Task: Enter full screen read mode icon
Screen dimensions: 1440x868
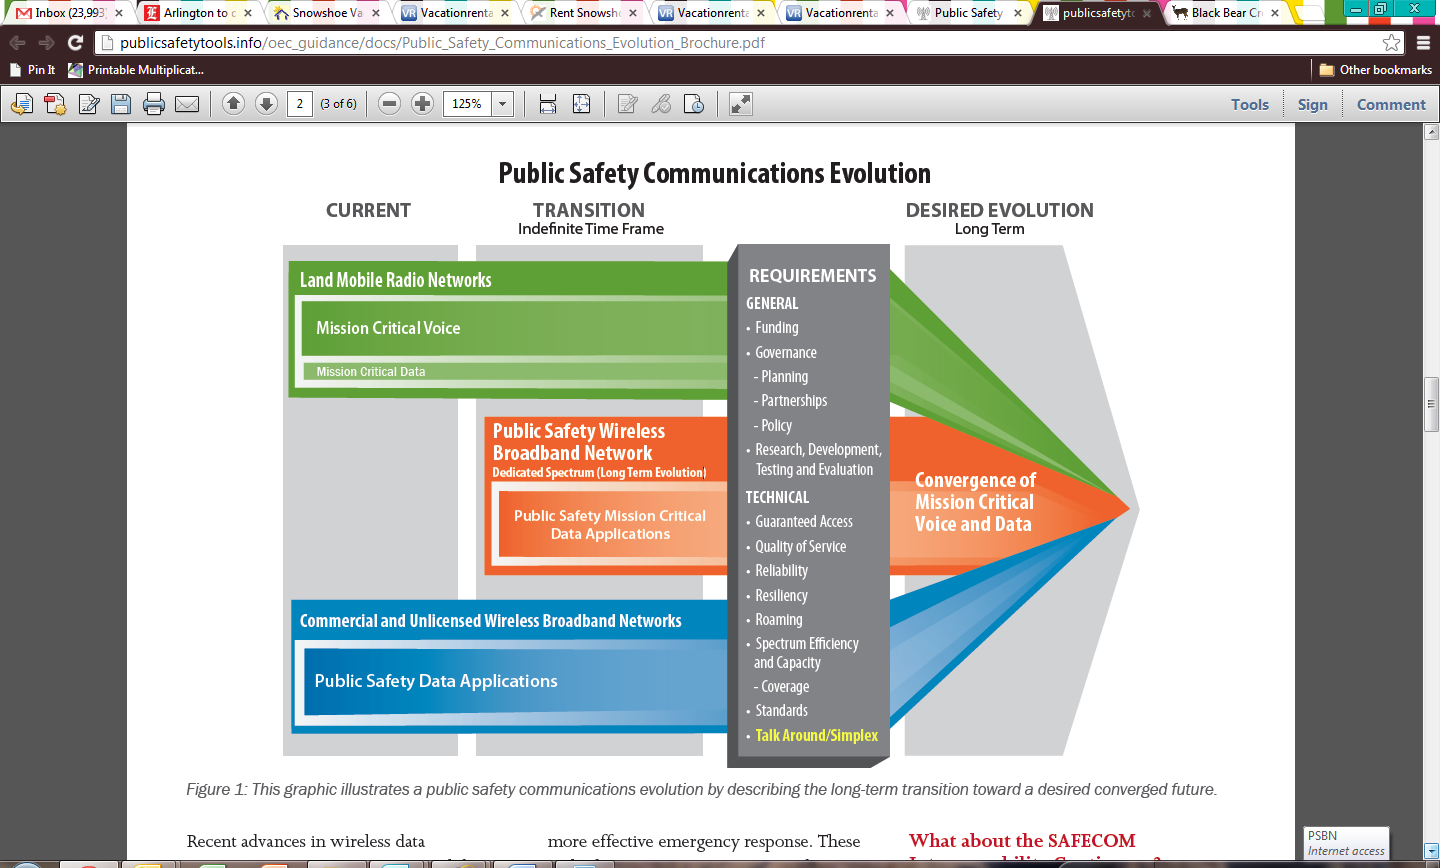Action: pos(740,104)
